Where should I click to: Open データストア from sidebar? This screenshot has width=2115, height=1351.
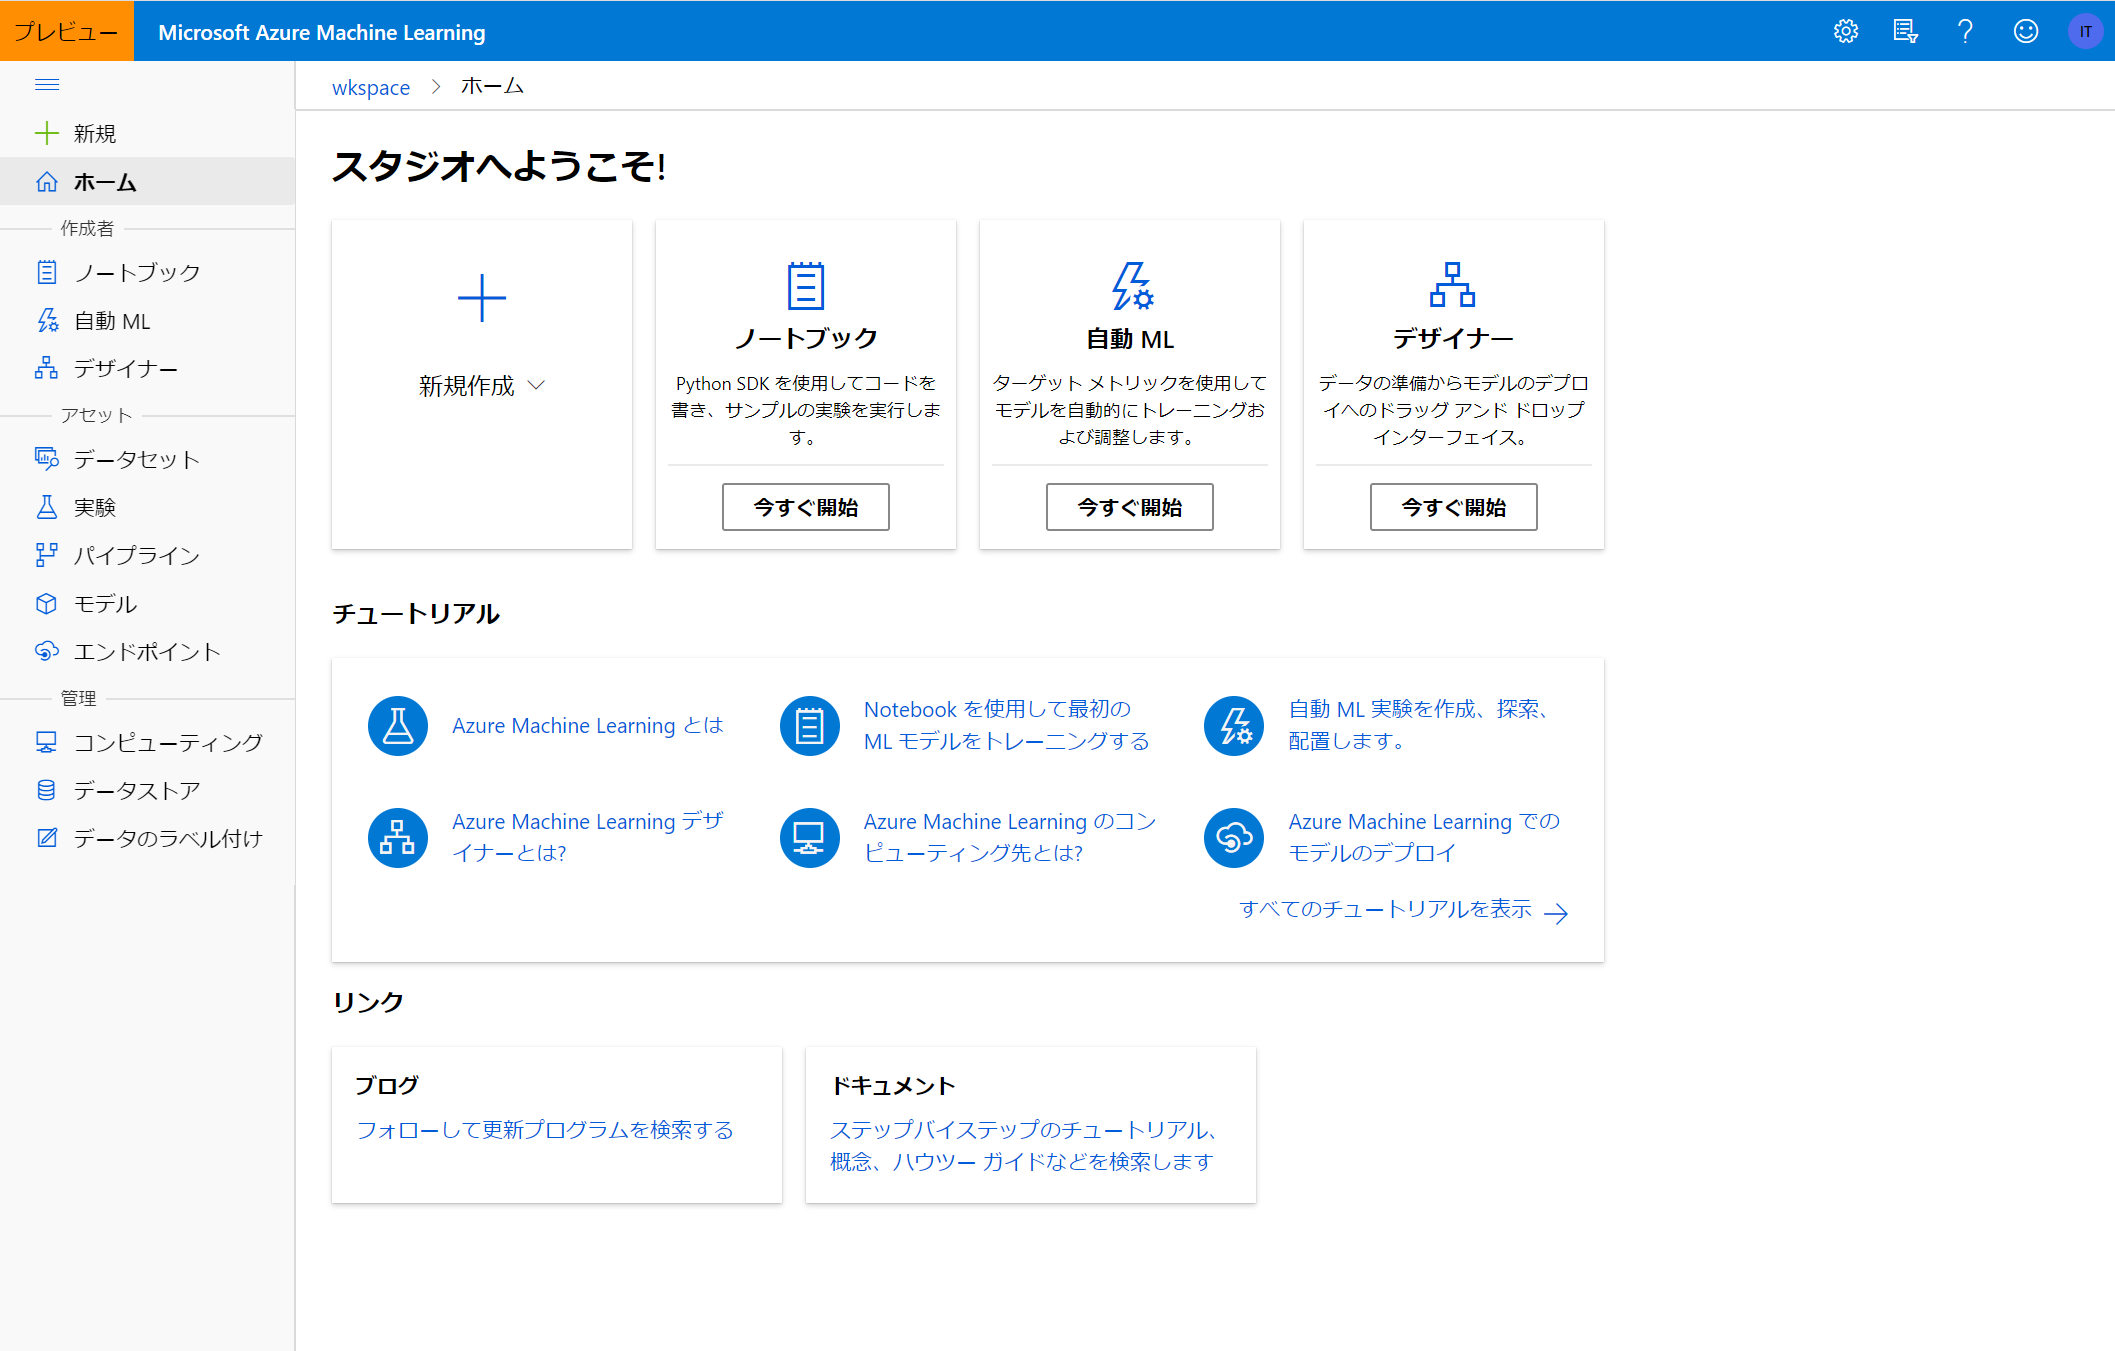coord(147,790)
